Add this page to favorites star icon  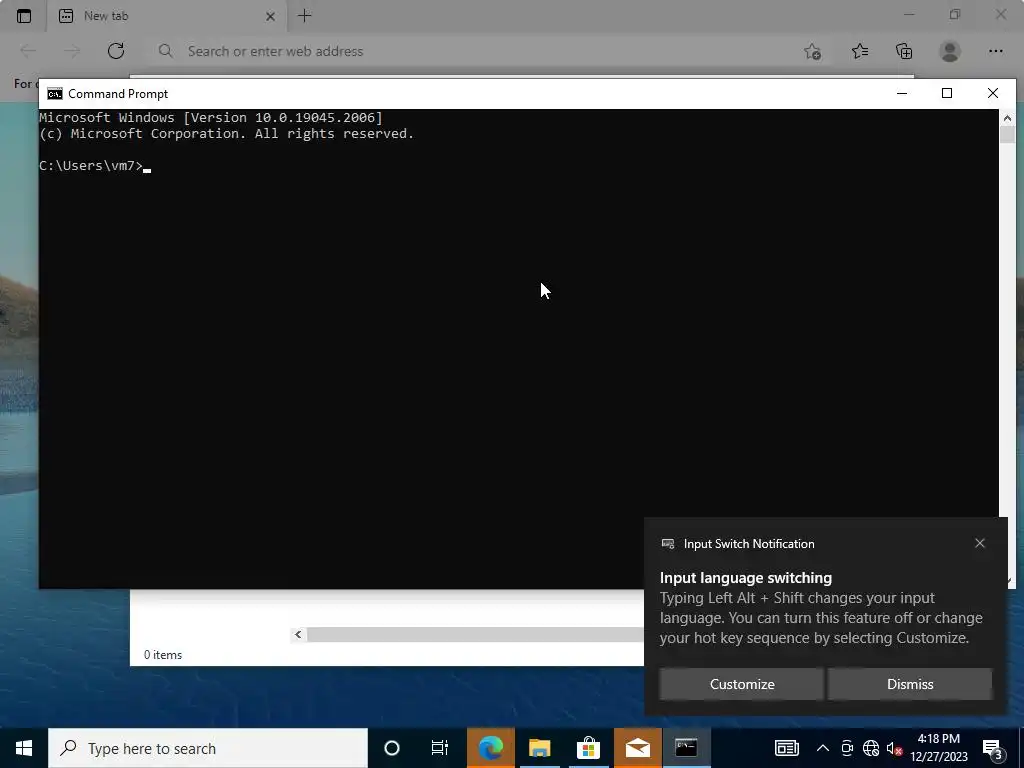click(x=812, y=51)
